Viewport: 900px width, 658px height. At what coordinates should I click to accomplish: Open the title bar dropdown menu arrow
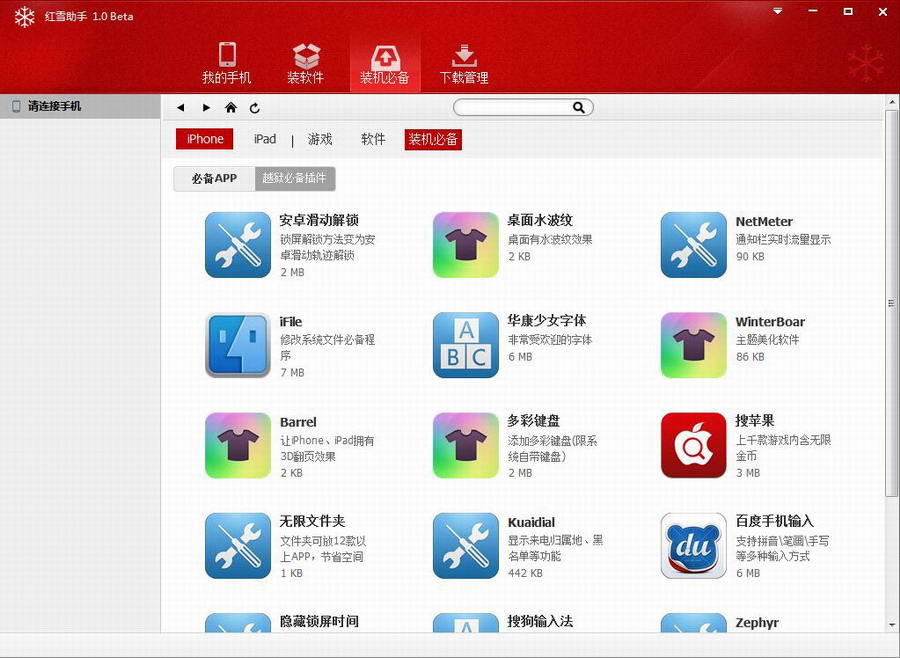[778, 11]
